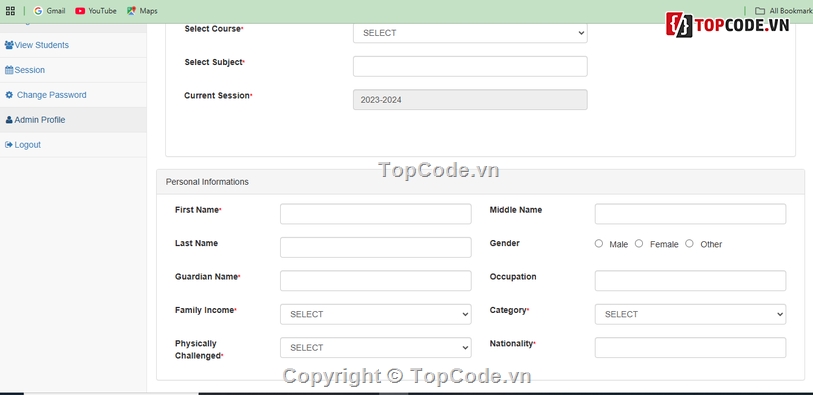Focus the Nationality input field
Screen dimensions: 813x395
(x=690, y=347)
